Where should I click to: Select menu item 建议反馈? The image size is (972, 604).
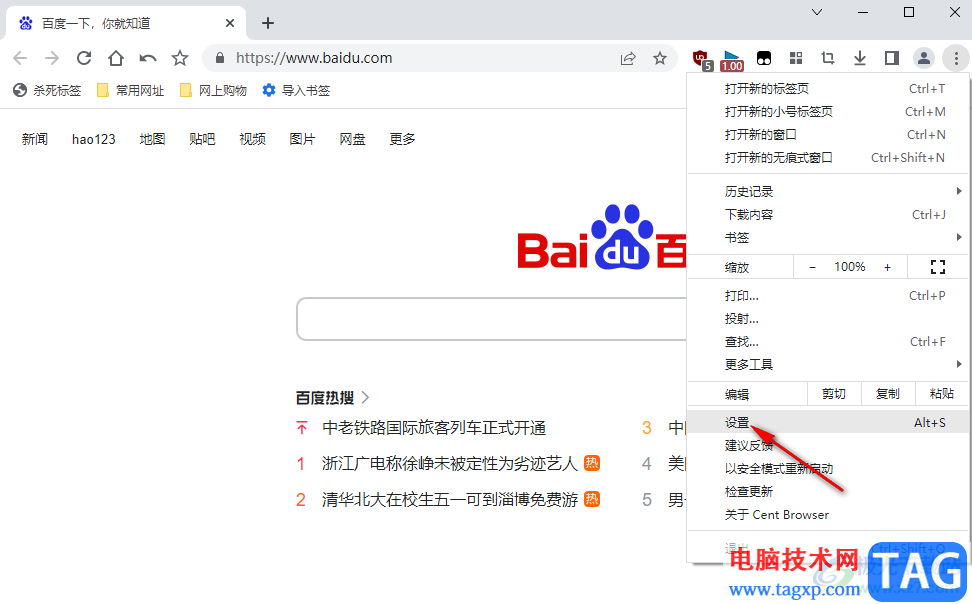point(828,446)
